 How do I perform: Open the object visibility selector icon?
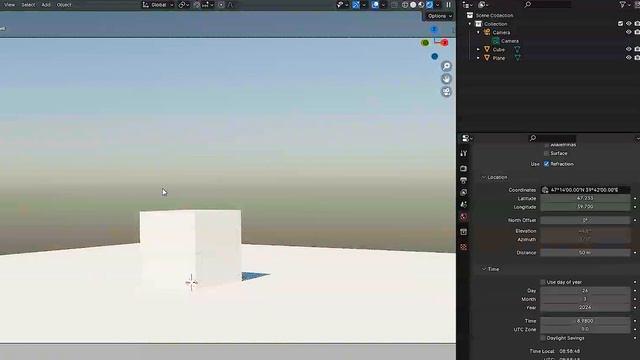(342, 5)
